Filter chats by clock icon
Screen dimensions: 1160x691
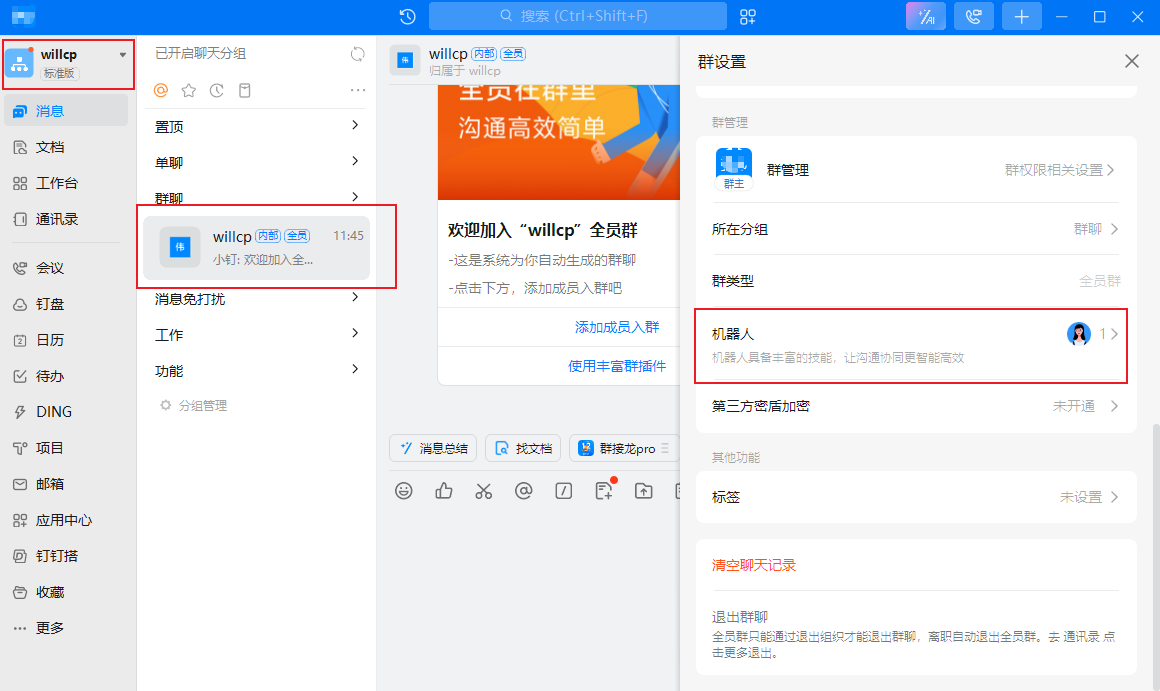point(217,90)
